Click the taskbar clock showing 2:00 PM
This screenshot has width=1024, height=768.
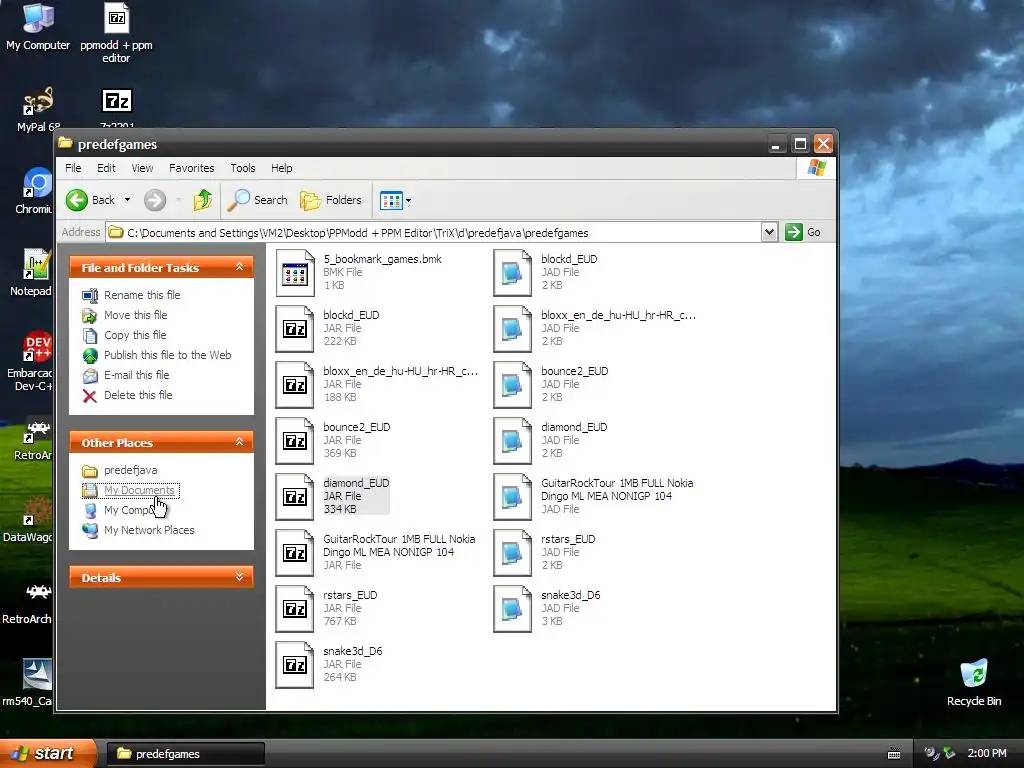coord(987,753)
